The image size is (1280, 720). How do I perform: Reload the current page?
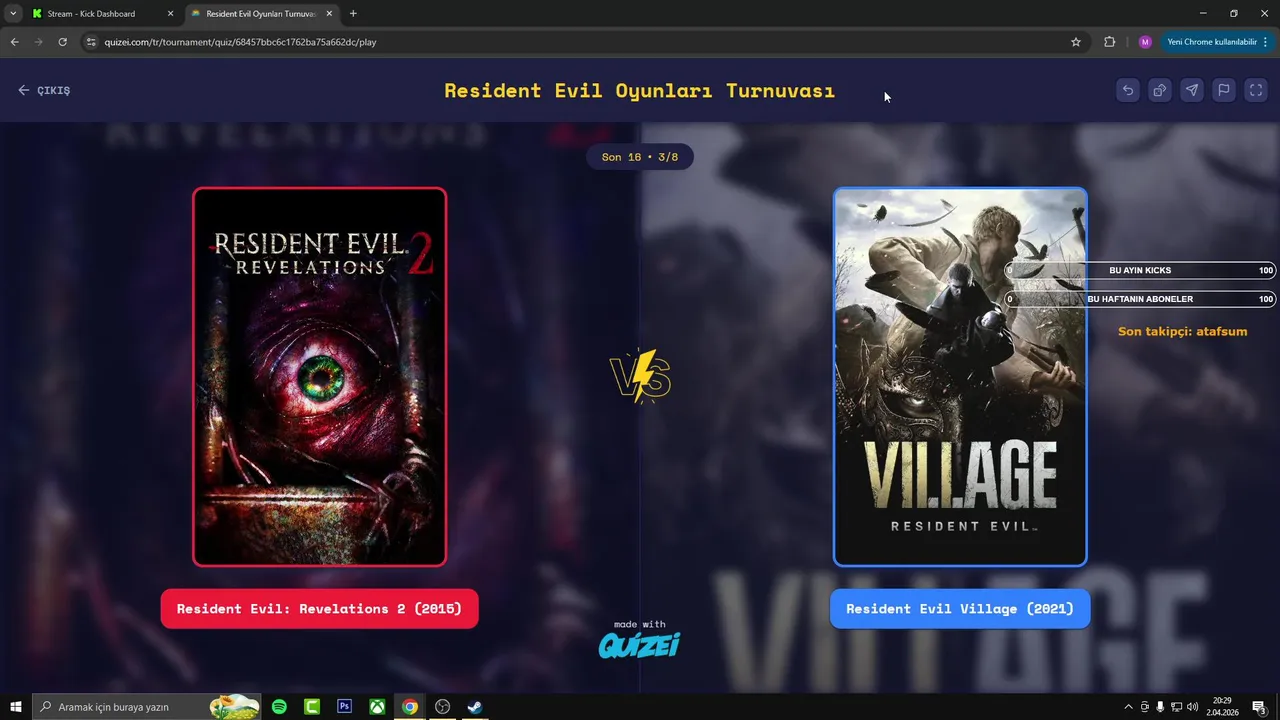(x=62, y=42)
